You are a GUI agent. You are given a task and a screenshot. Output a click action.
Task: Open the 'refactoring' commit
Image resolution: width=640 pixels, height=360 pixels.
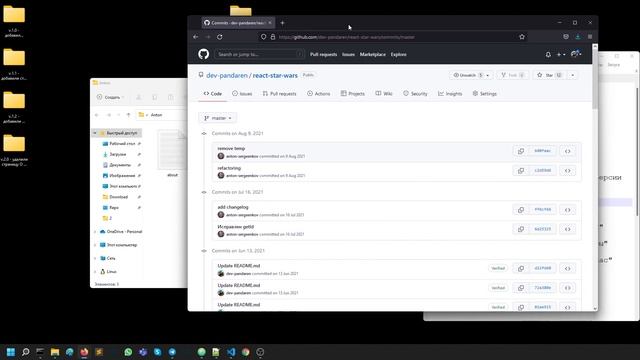point(229,168)
